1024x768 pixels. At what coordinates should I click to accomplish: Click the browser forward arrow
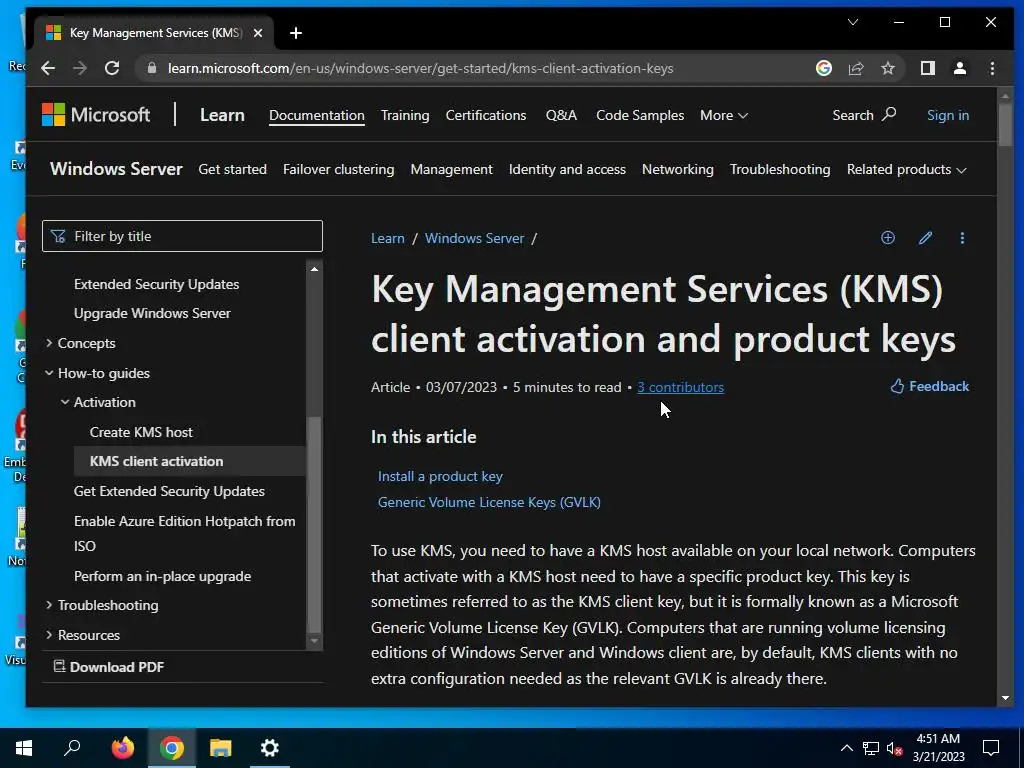tap(80, 68)
